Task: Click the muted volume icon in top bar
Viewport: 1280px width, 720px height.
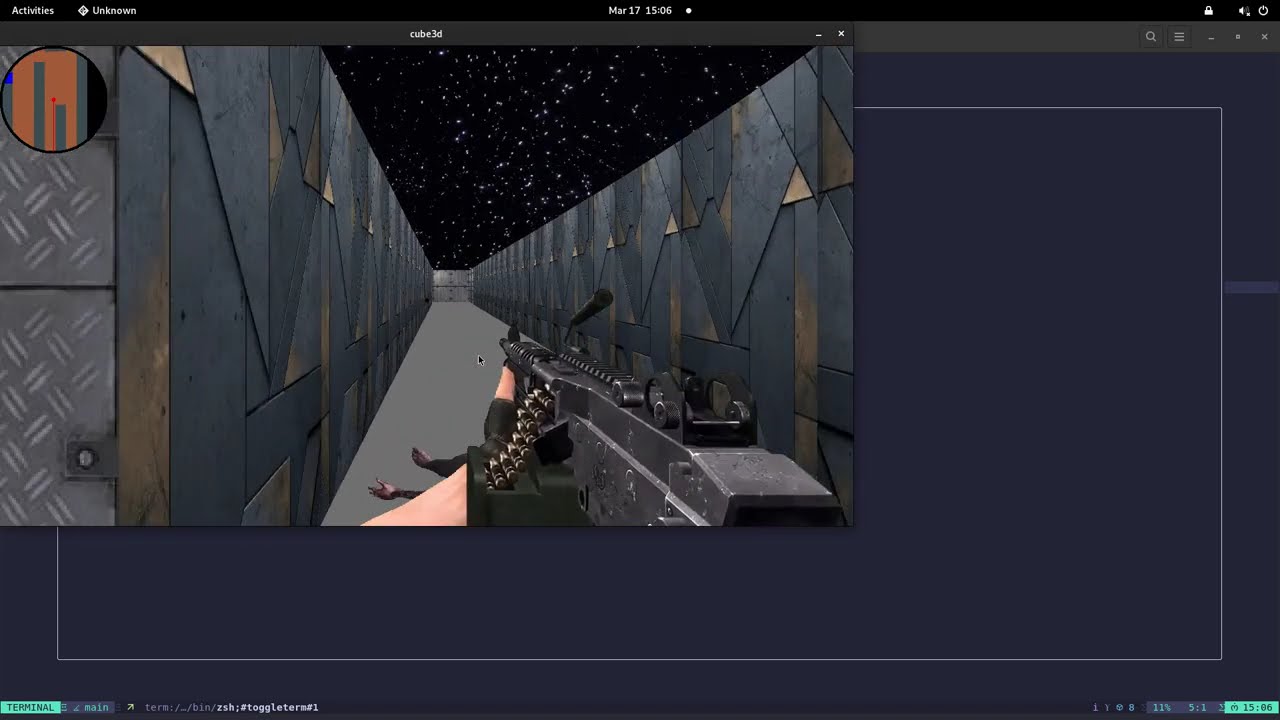Action: pos(1243,10)
